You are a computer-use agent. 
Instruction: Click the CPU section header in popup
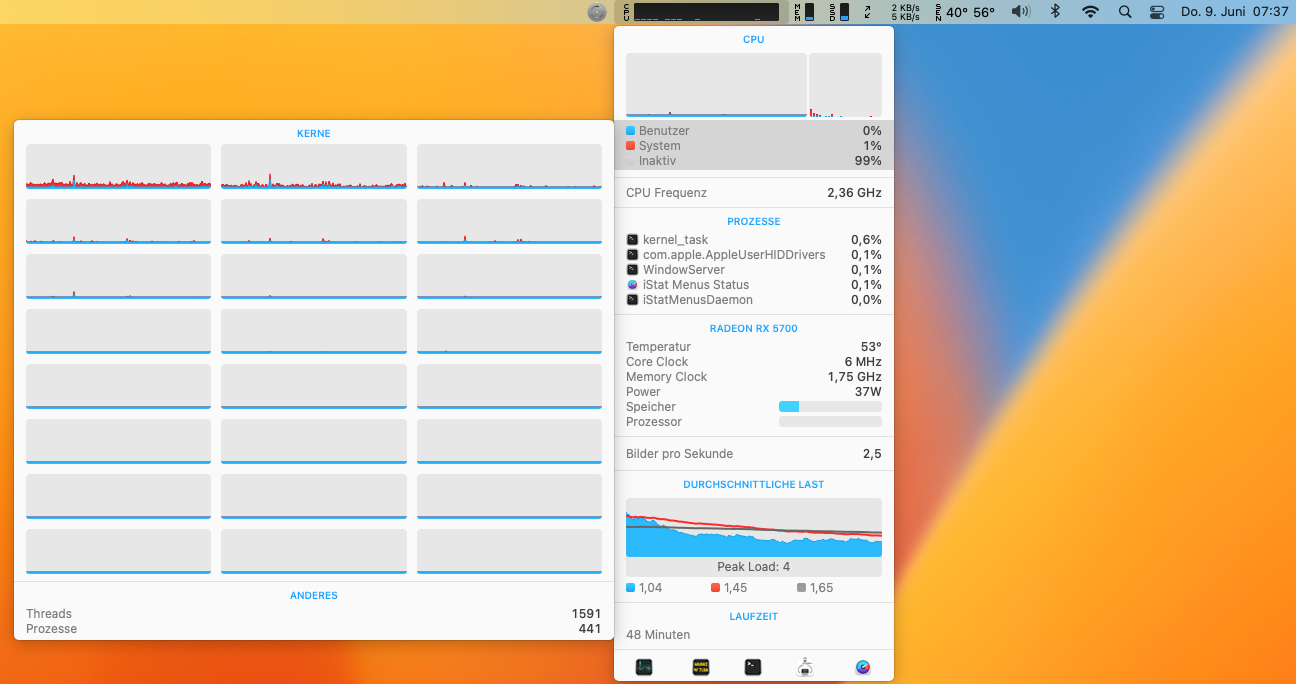[754, 40]
